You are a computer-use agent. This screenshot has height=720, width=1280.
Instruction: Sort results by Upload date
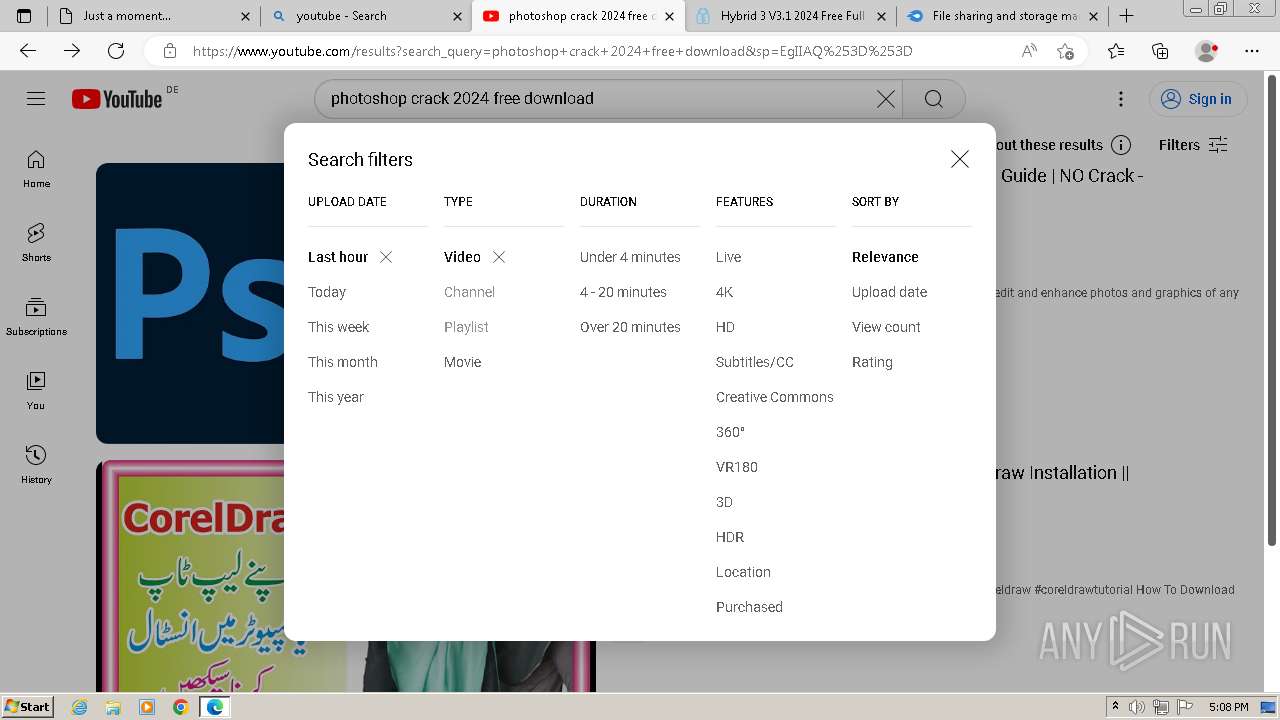point(889,292)
